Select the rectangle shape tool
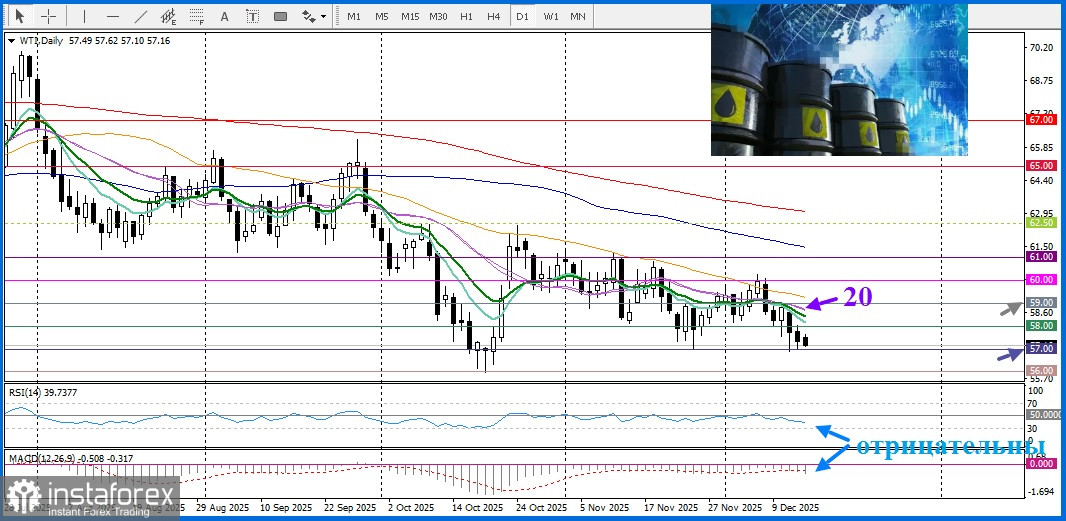The height and width of the screenshot is (521, 1066). pyautogui.click(x=280, y=16)
